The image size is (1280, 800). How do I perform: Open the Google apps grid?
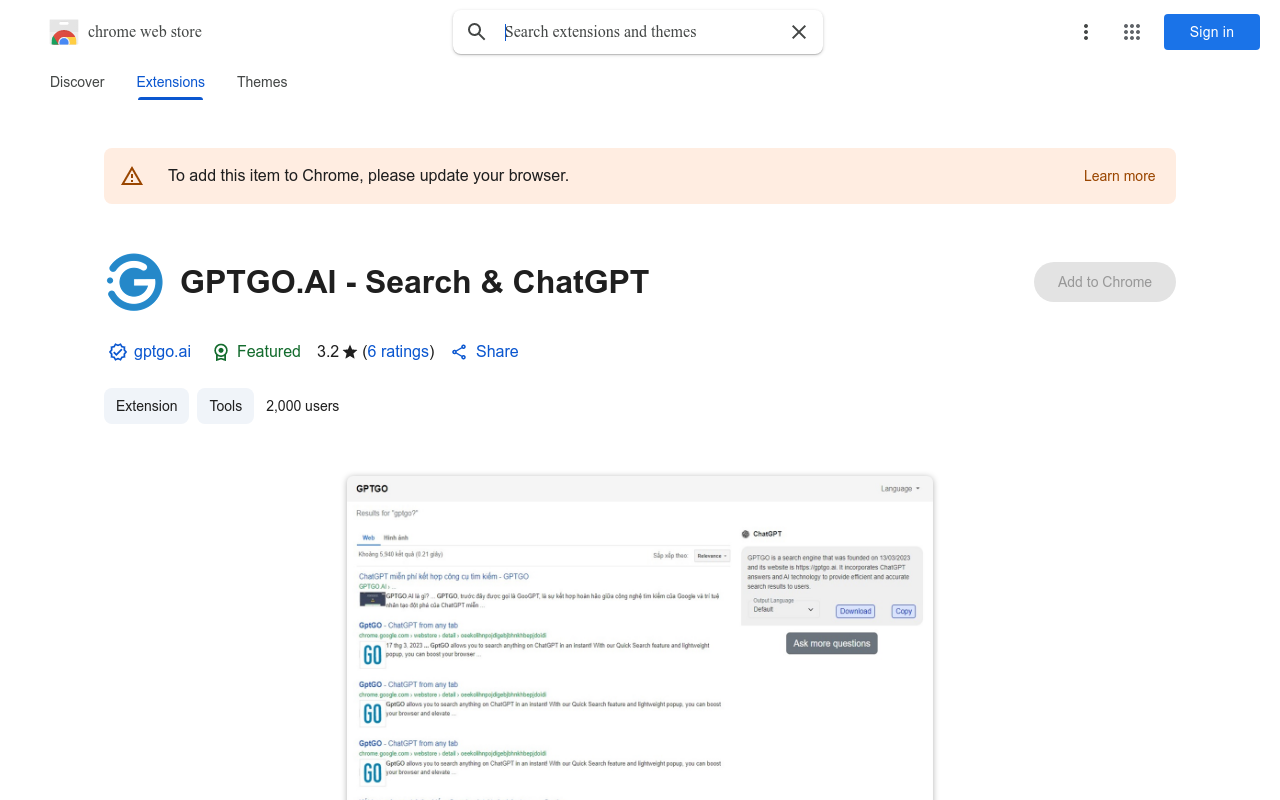pos(1132,32)
